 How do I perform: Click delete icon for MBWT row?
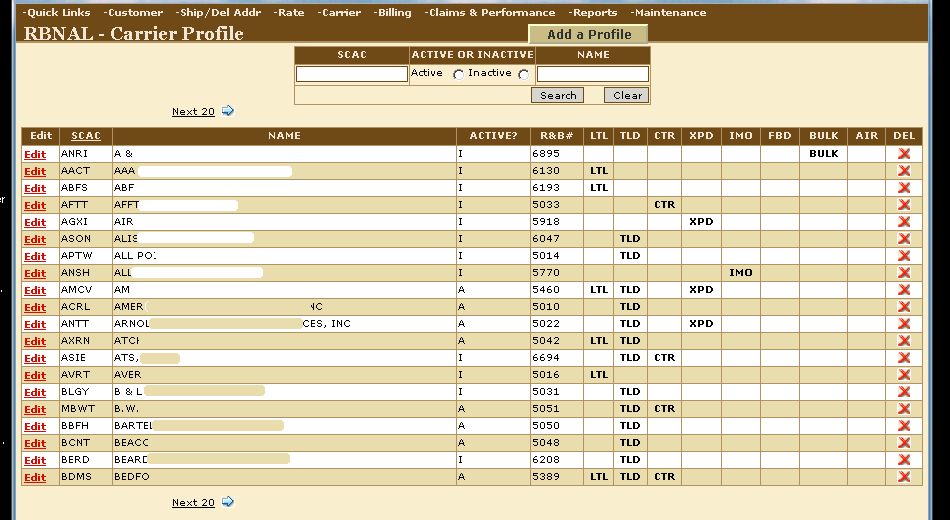[904, 409]
